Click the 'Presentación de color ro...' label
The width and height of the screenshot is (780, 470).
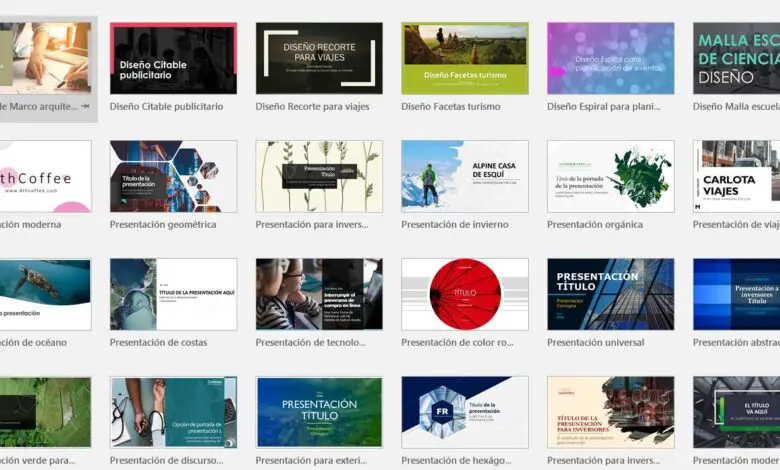(x=457, y=342)
